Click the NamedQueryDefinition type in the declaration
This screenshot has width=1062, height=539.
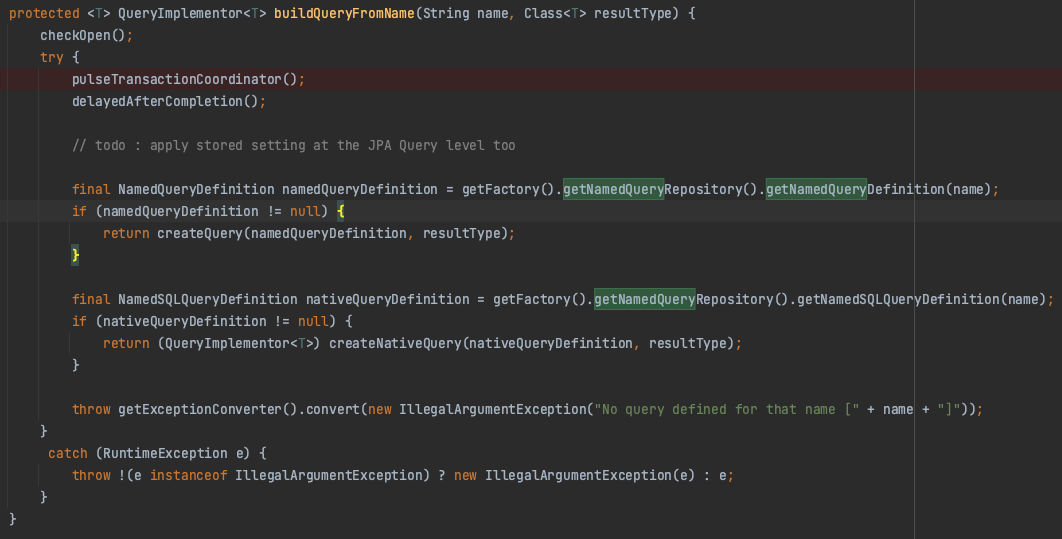[196, 190]
